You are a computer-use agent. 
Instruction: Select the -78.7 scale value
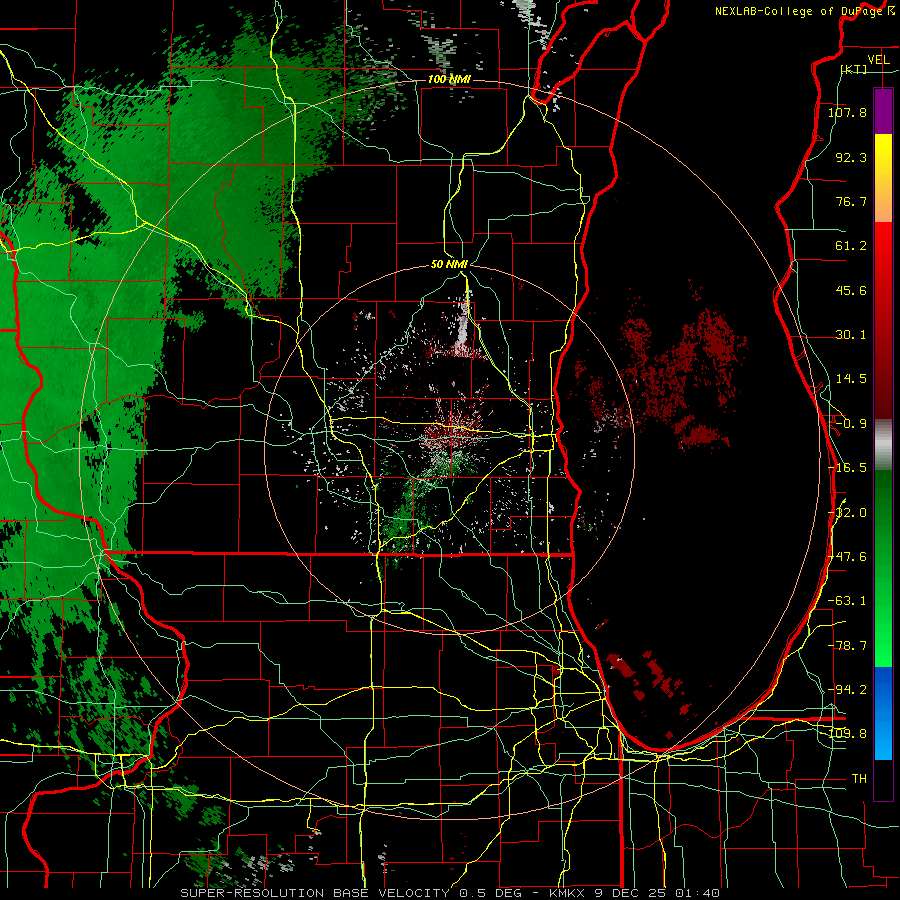tap(848, 646)
